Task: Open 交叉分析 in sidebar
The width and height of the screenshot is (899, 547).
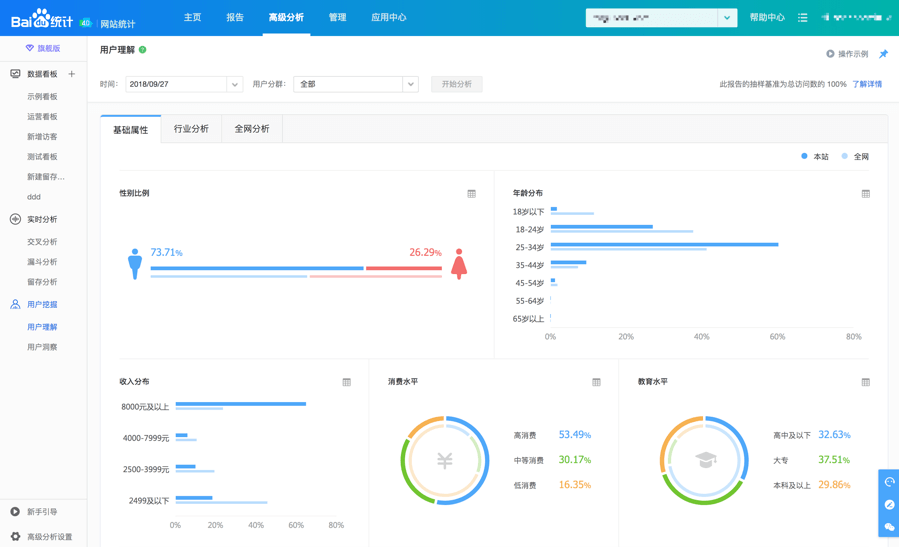Action: click(x=42, y=242)
